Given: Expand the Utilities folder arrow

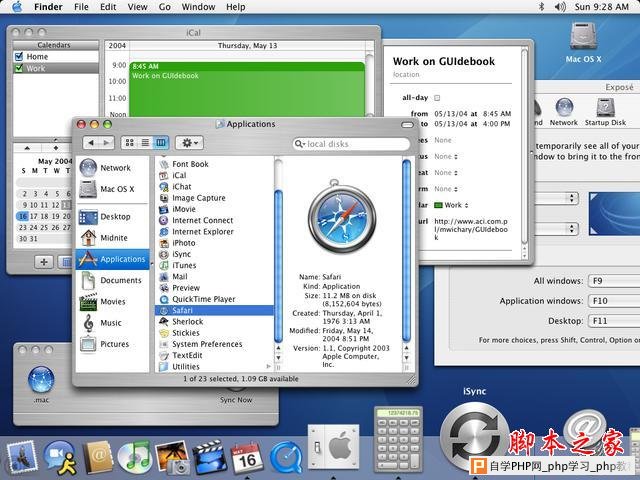Looking at the screenshot, I should pos(268,366).
